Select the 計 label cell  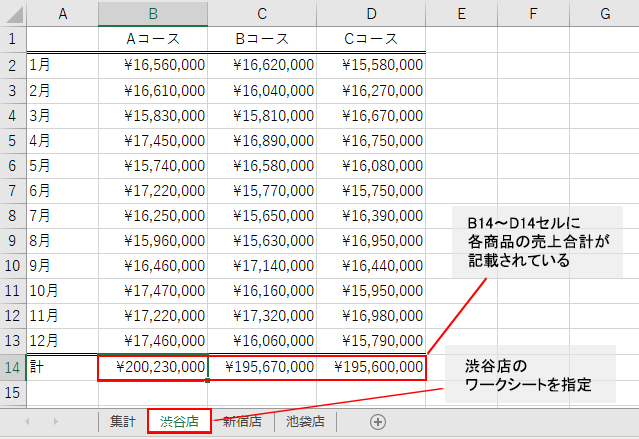(61, 367)
